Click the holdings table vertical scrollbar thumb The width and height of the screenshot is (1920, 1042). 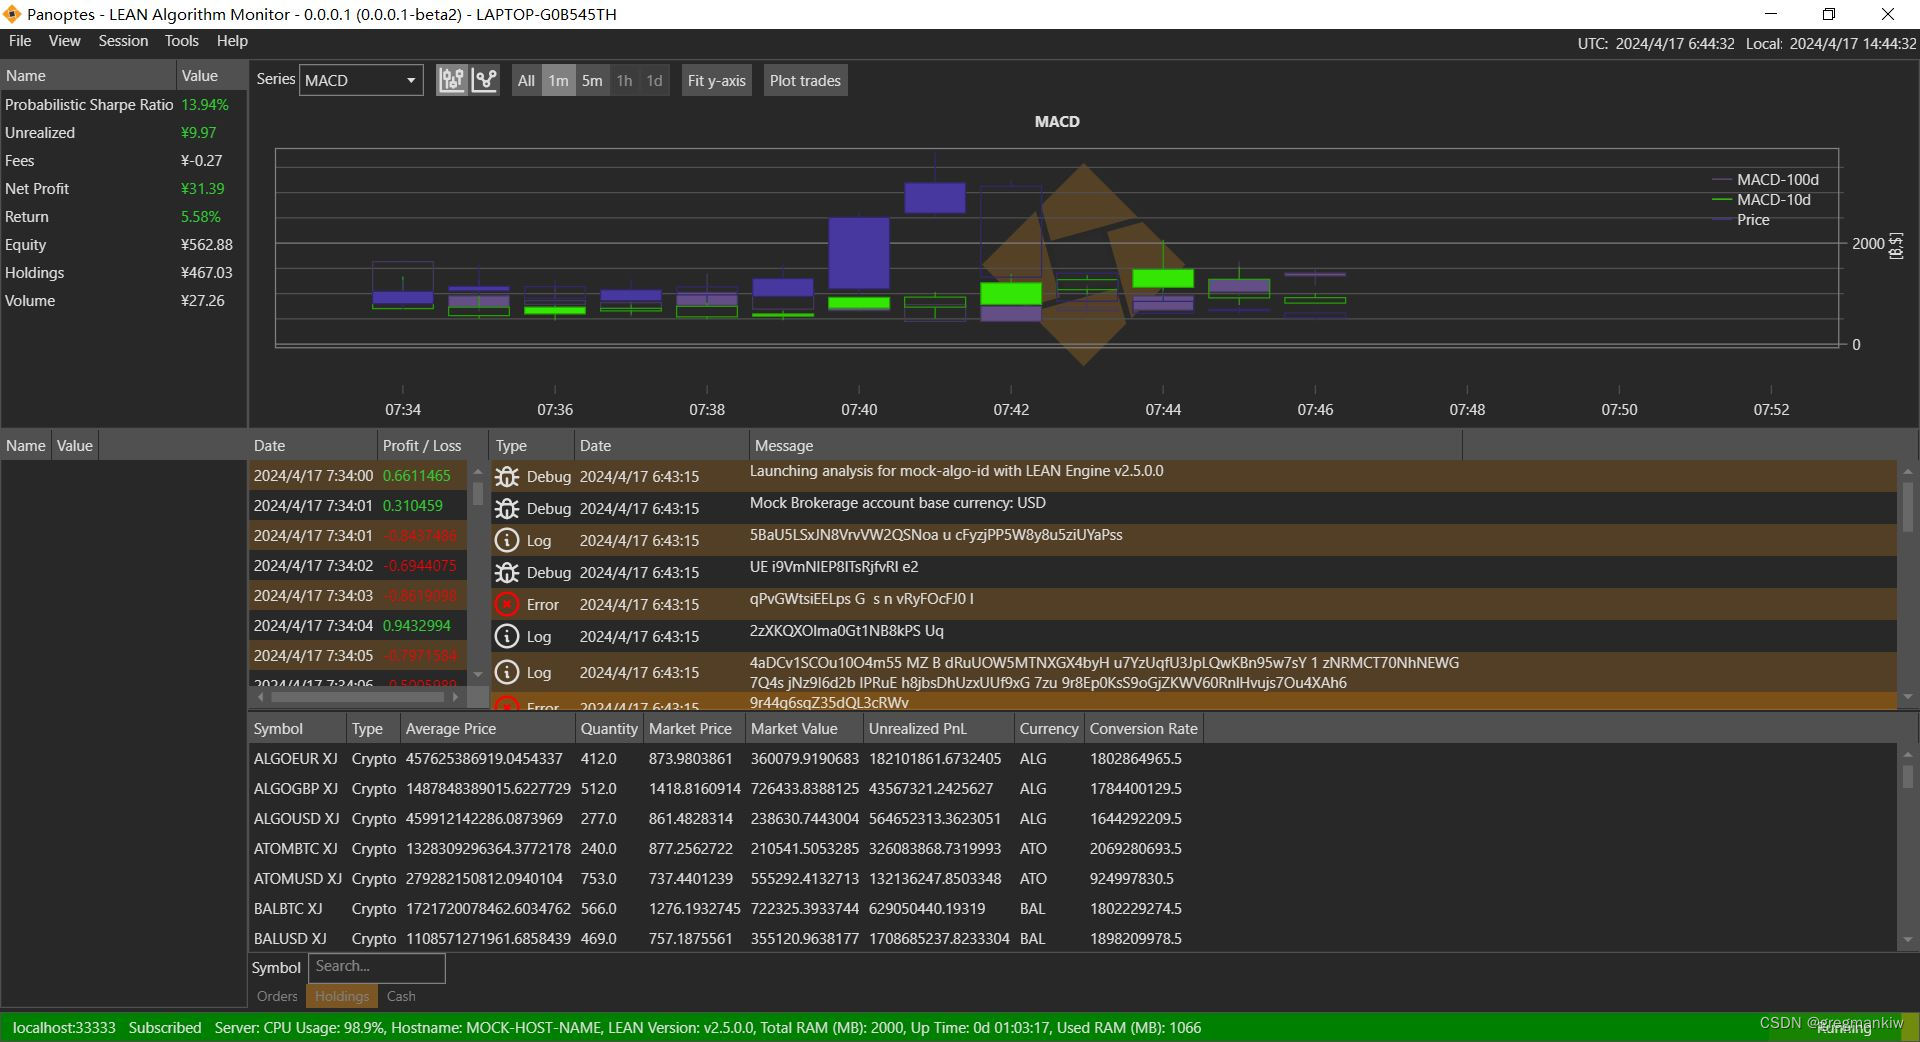(x=1908, y=776)
